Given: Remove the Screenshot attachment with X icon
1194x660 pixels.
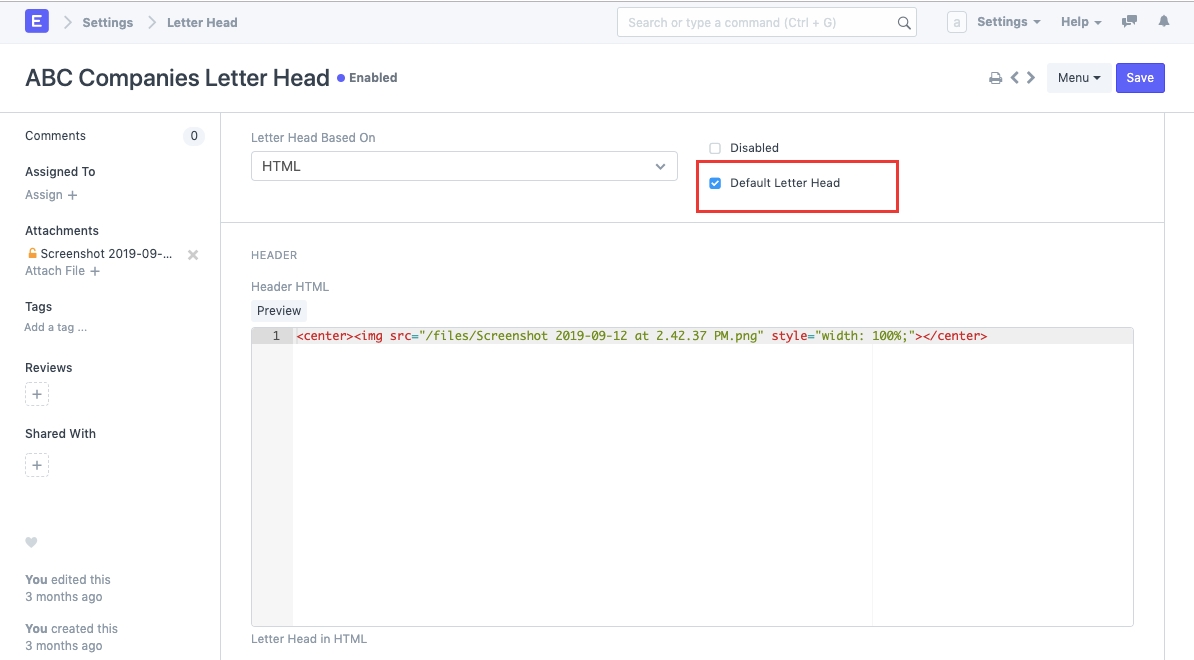Looking at the screenshot, I should (x=193, y=255).
